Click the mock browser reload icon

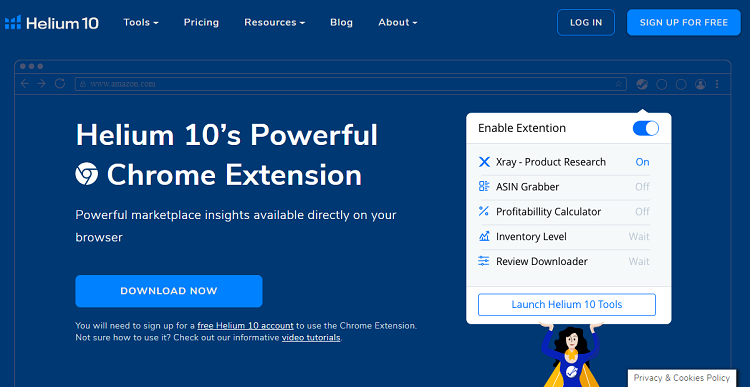(60, 84)
